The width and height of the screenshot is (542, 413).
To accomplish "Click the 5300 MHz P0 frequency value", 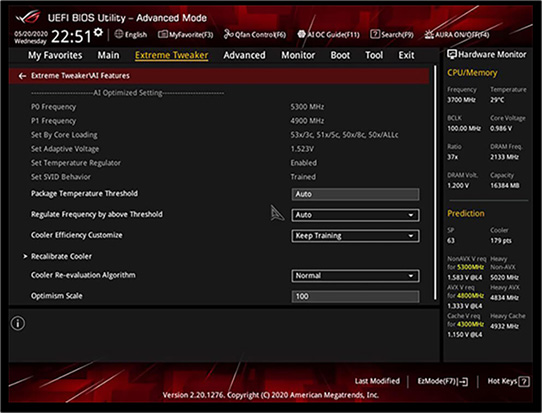I will click(x=307, y=107).
